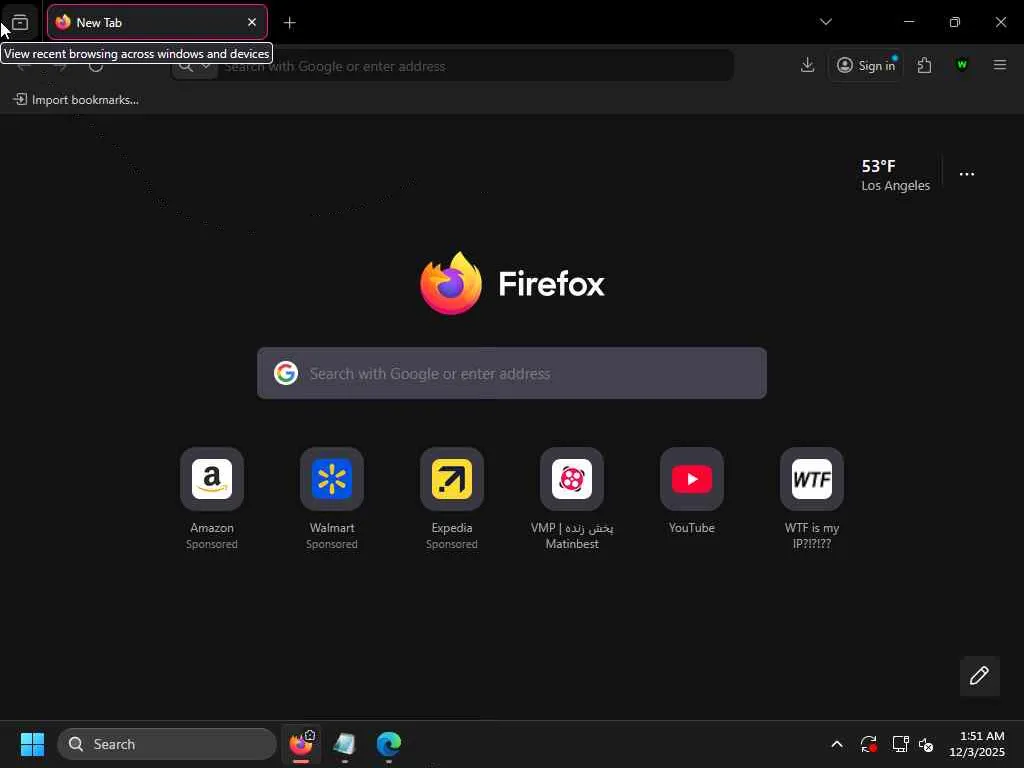Image resolution: width=1024 pixels, height=768 pixels.
Task: Focus the Search with Google center box
Action: tap(511, 373)
